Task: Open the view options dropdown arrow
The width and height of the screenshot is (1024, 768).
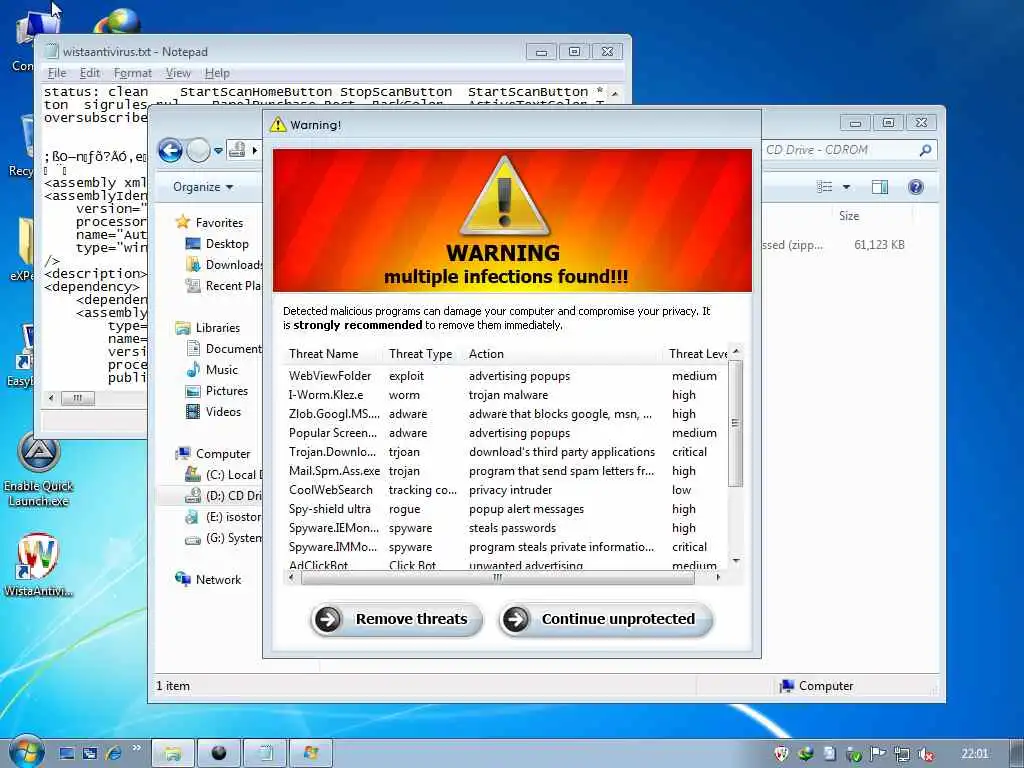Action: click(846, 187)
